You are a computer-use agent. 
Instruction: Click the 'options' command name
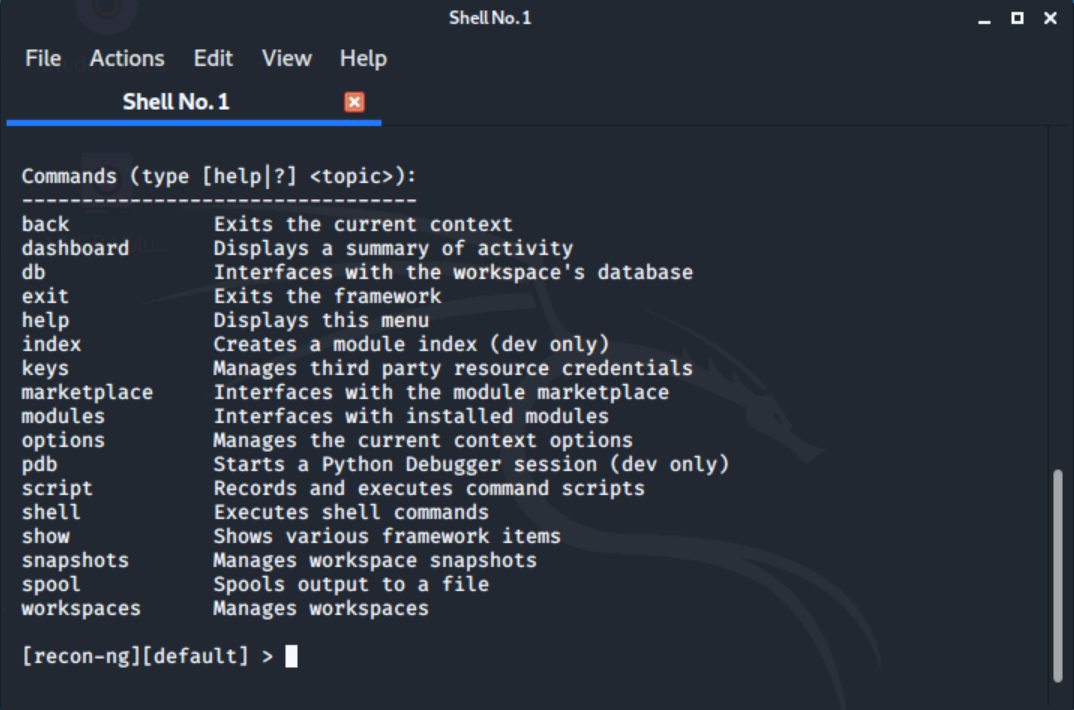click(x=63, y=440)
